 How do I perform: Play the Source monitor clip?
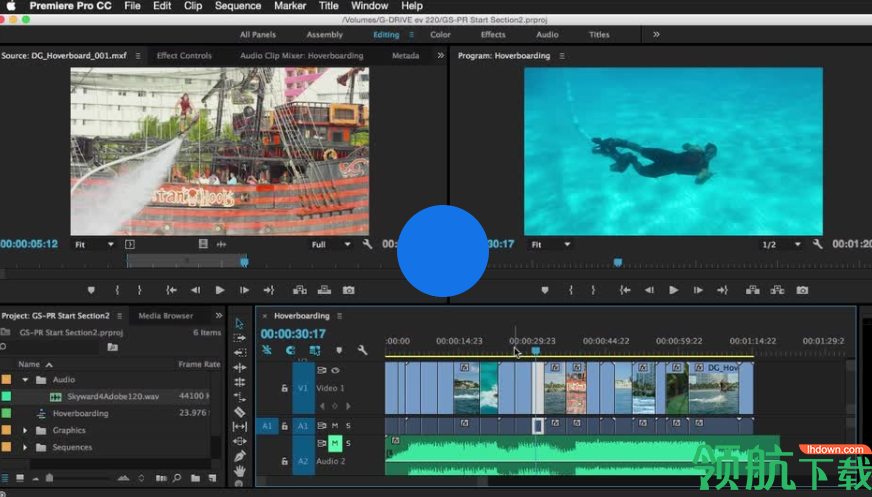coord(220,290)
